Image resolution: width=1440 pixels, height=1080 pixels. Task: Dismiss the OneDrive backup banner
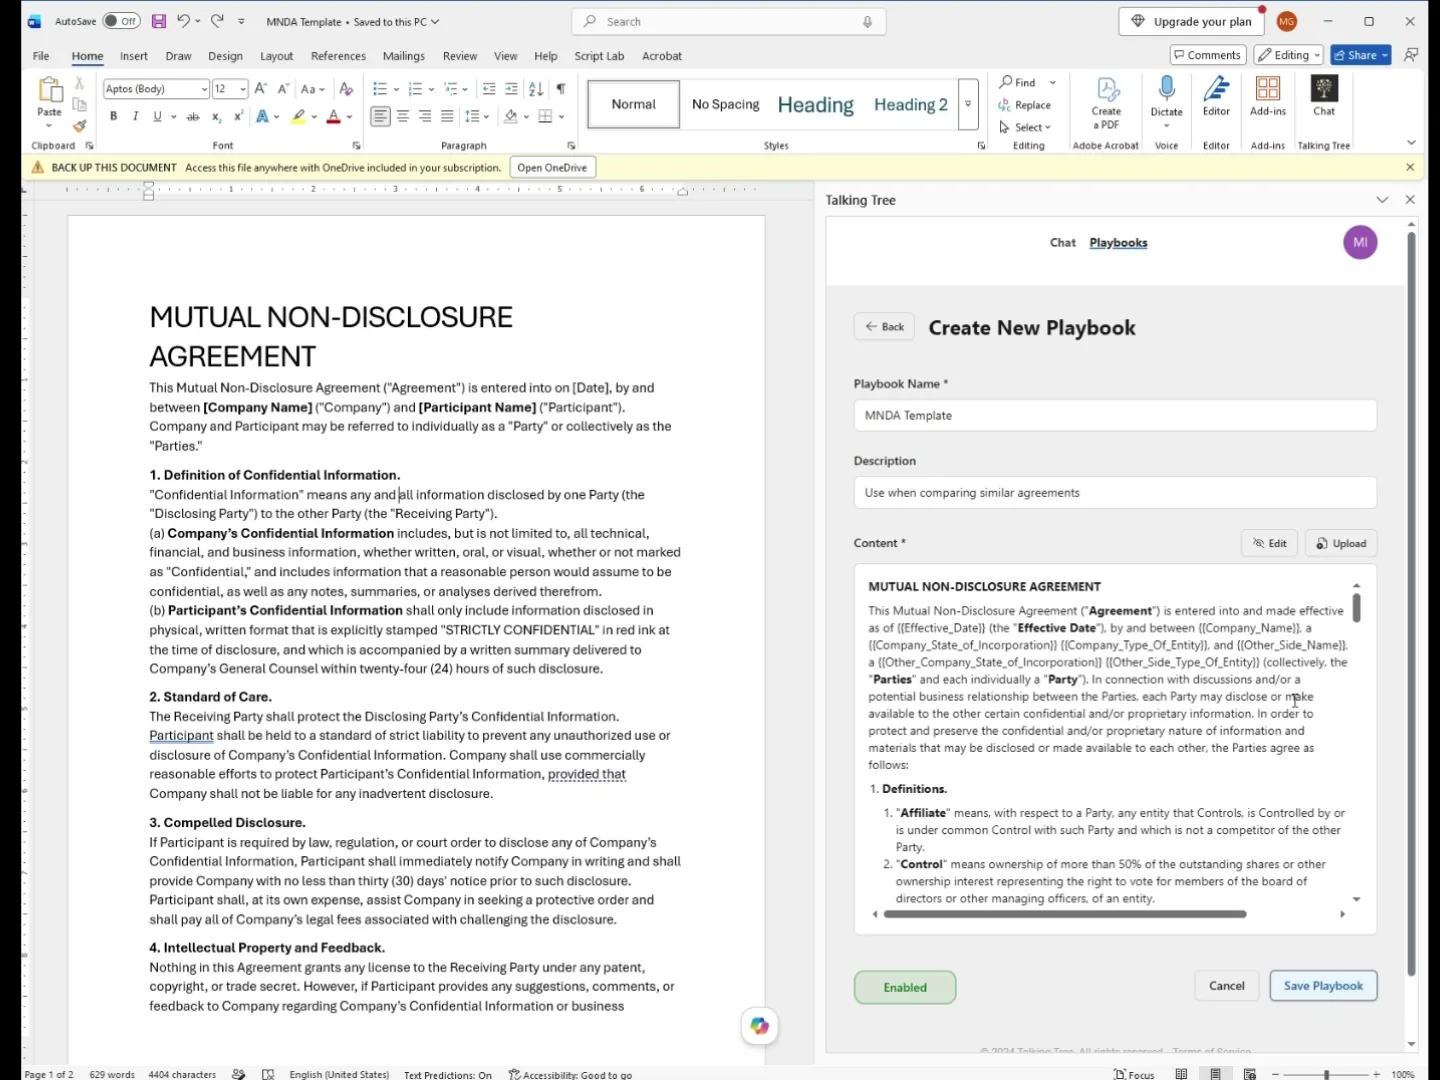[1410, 167]
